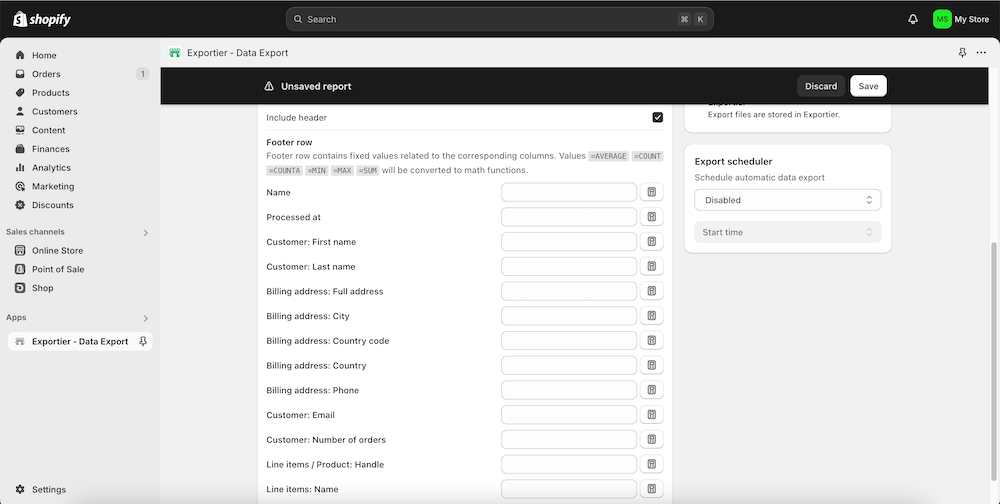Expand the Apps section chevron
1000x504 pixels.
click(145, 318)
